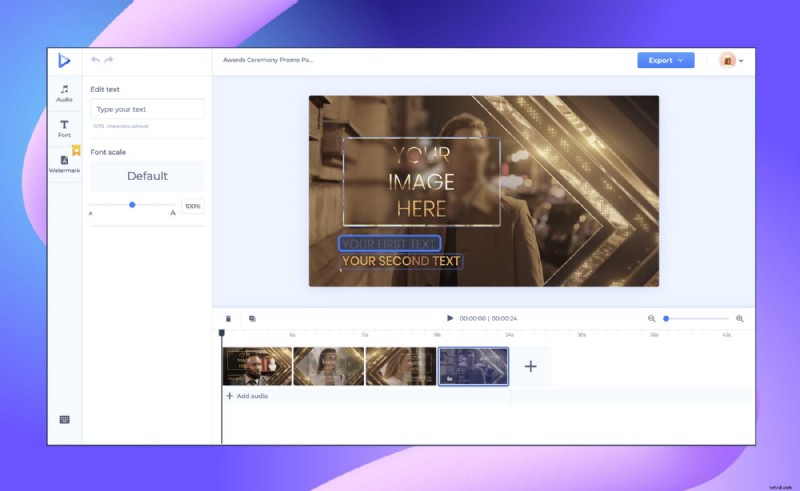Screen dimensions: 800x491
Task: Zoom out the timeline
Action: (652, 318)
